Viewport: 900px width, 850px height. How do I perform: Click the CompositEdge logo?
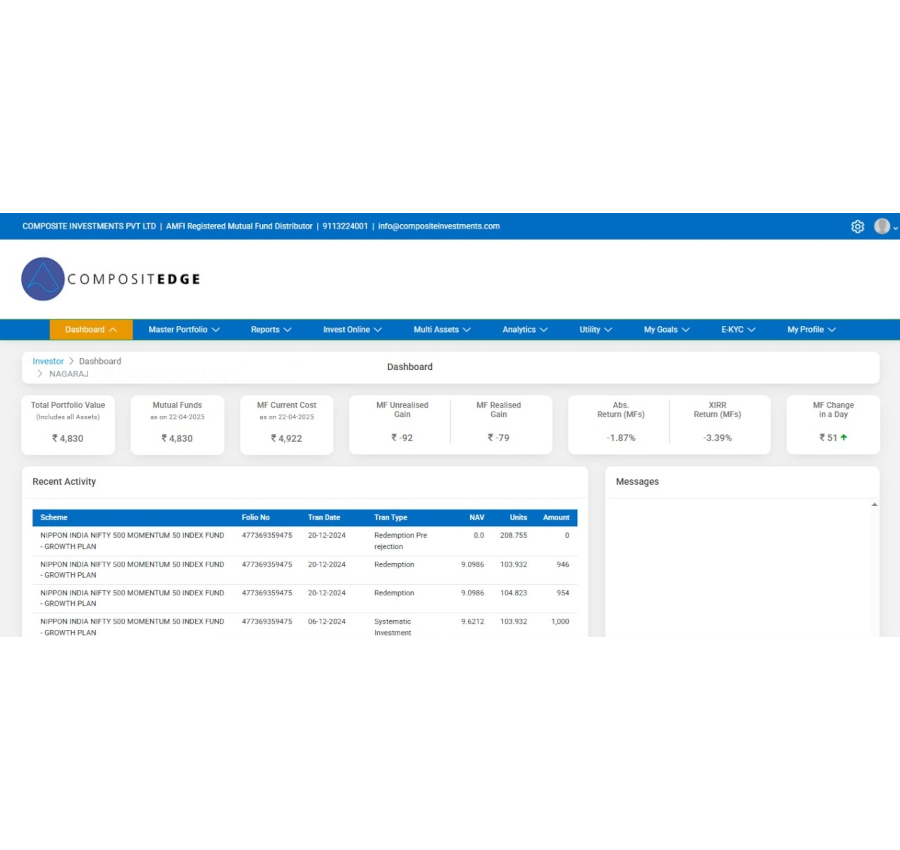[x=110, y=279]
